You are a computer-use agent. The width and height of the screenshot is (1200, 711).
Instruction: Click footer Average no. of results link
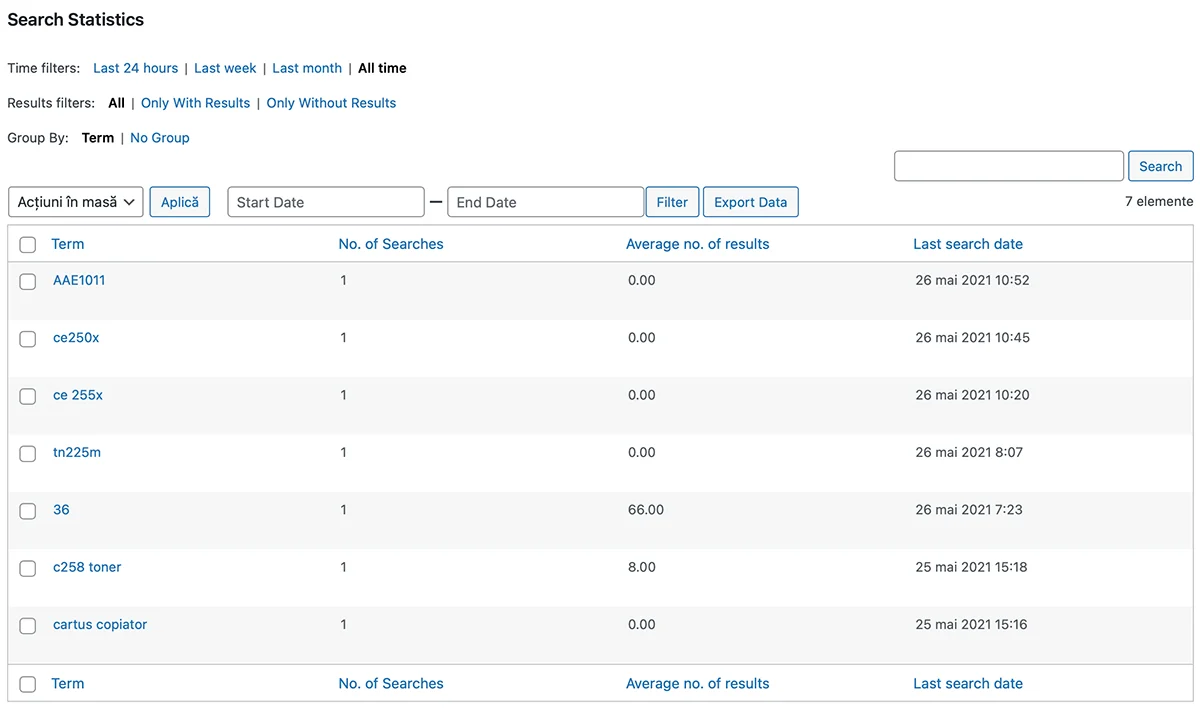click(x=698, y=684)
